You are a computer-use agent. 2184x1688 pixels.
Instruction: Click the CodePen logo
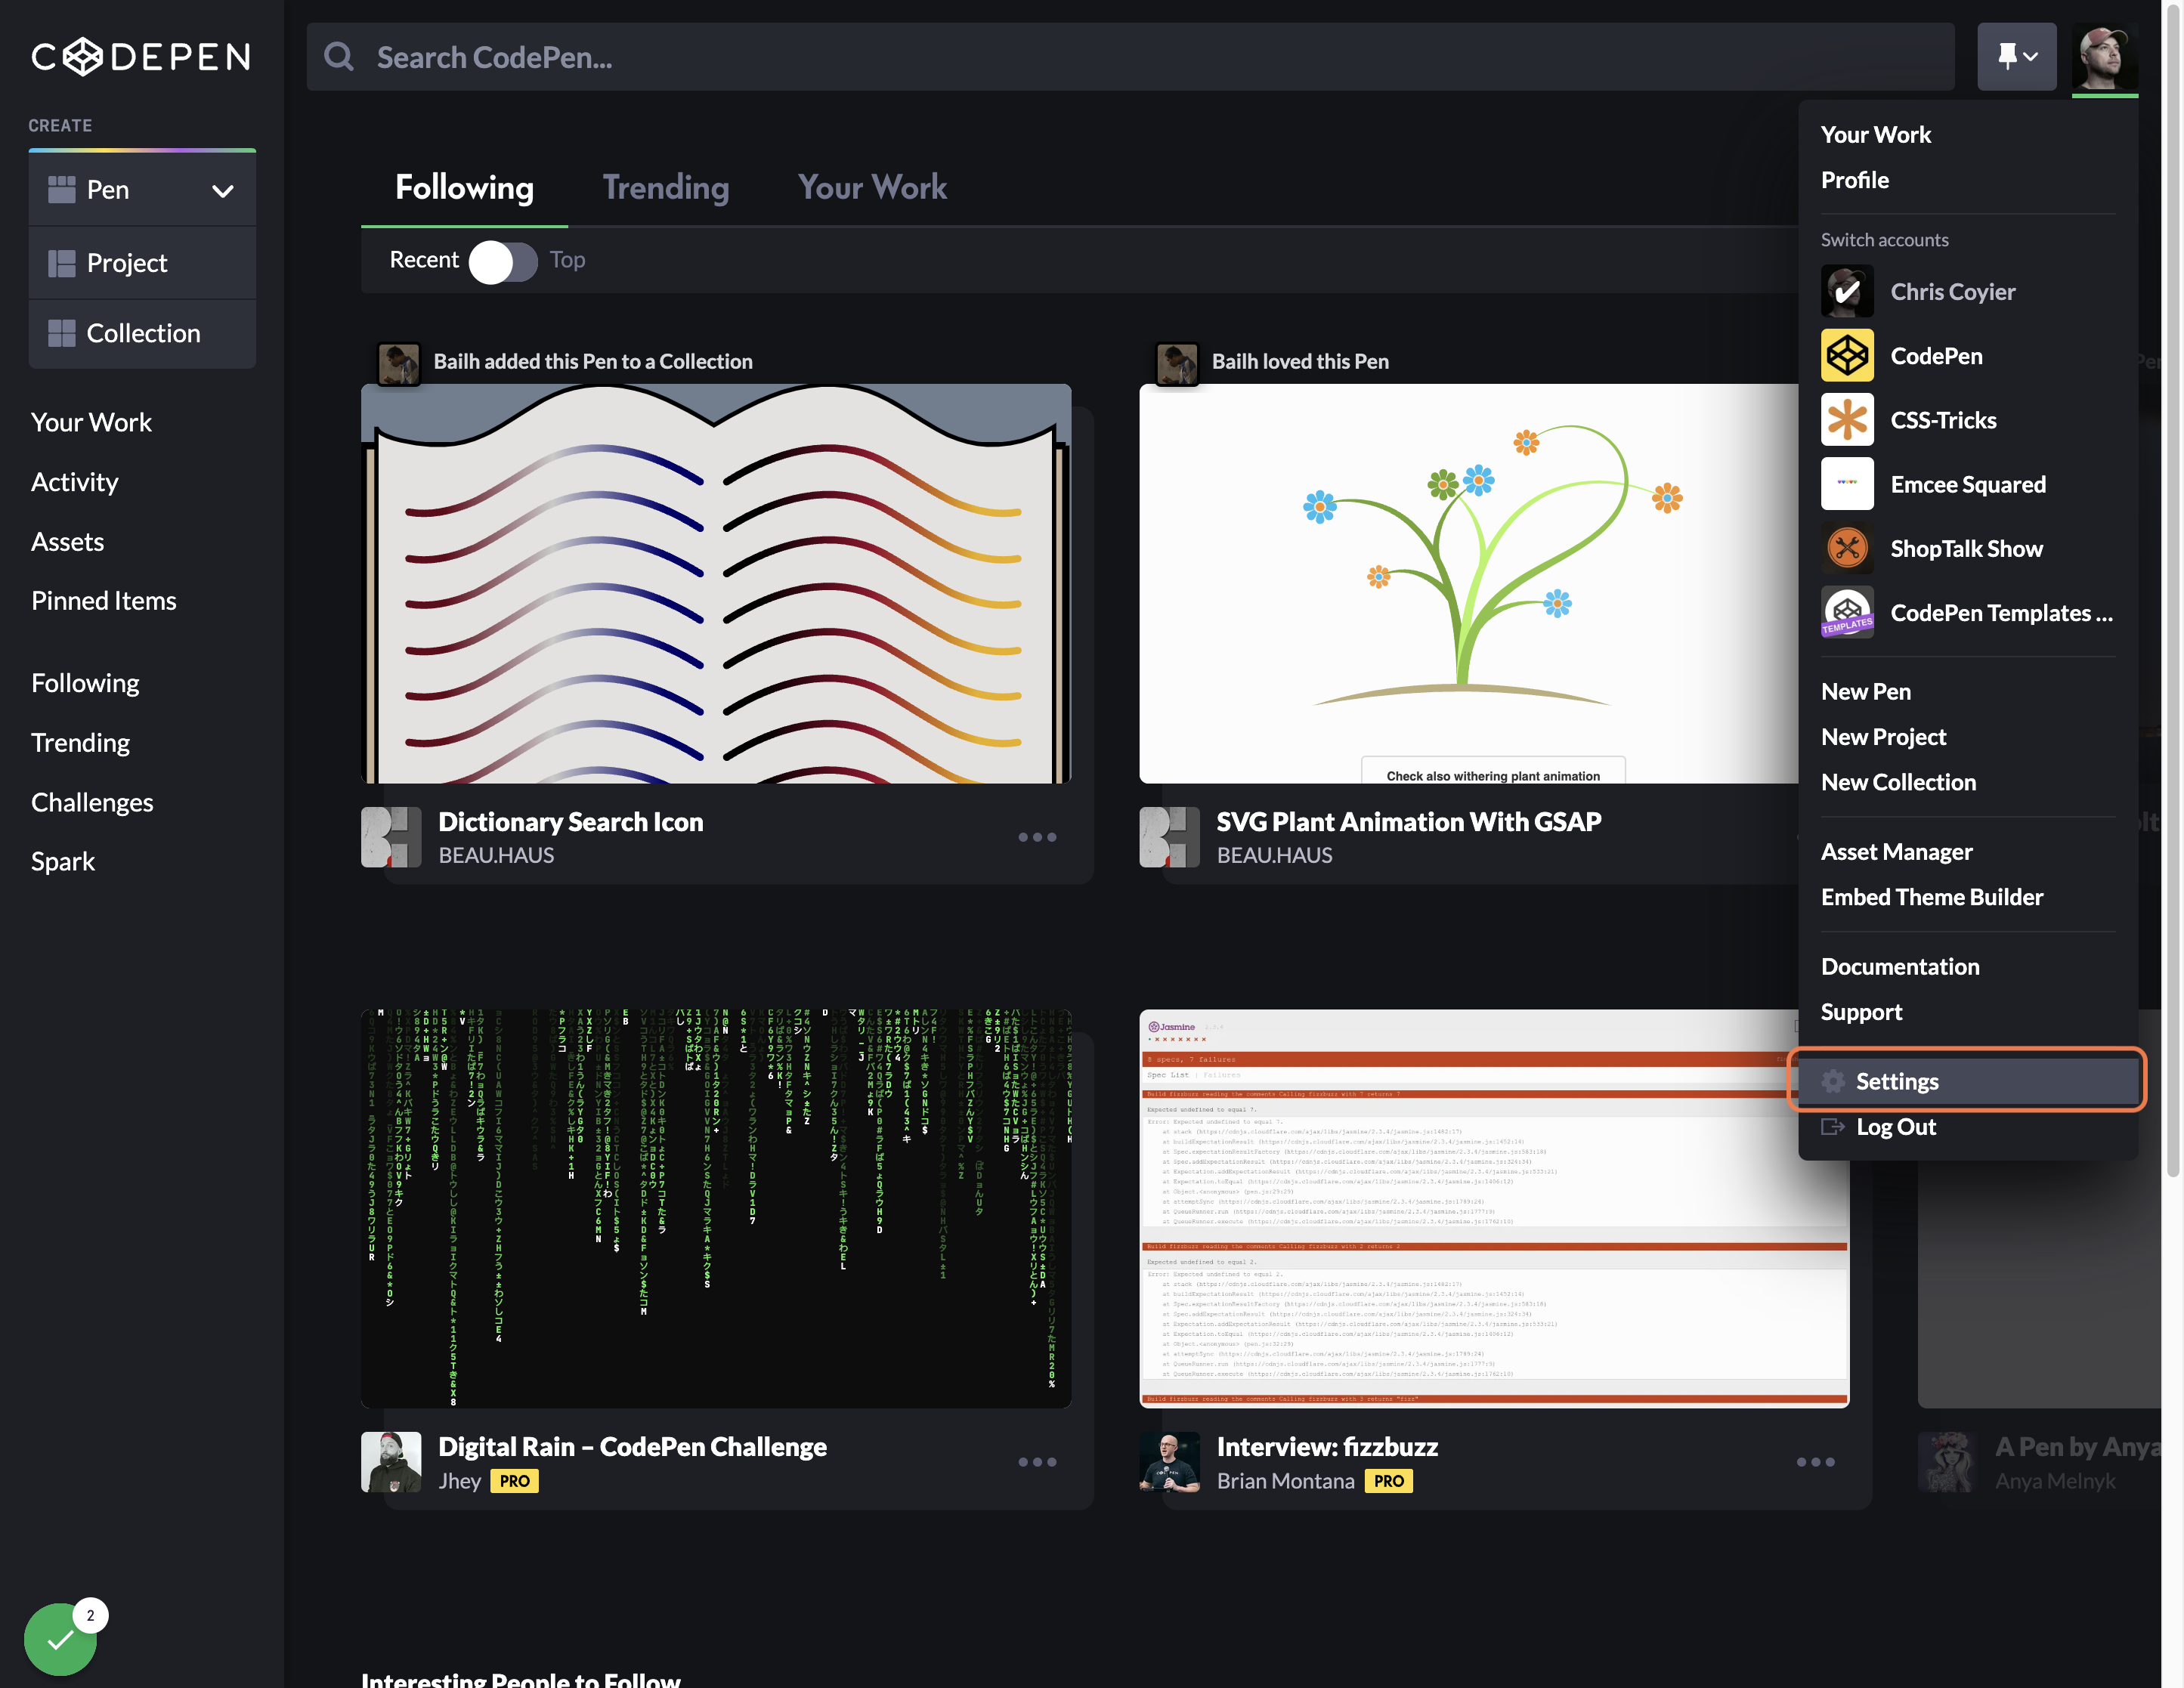(x=140, y=57)
